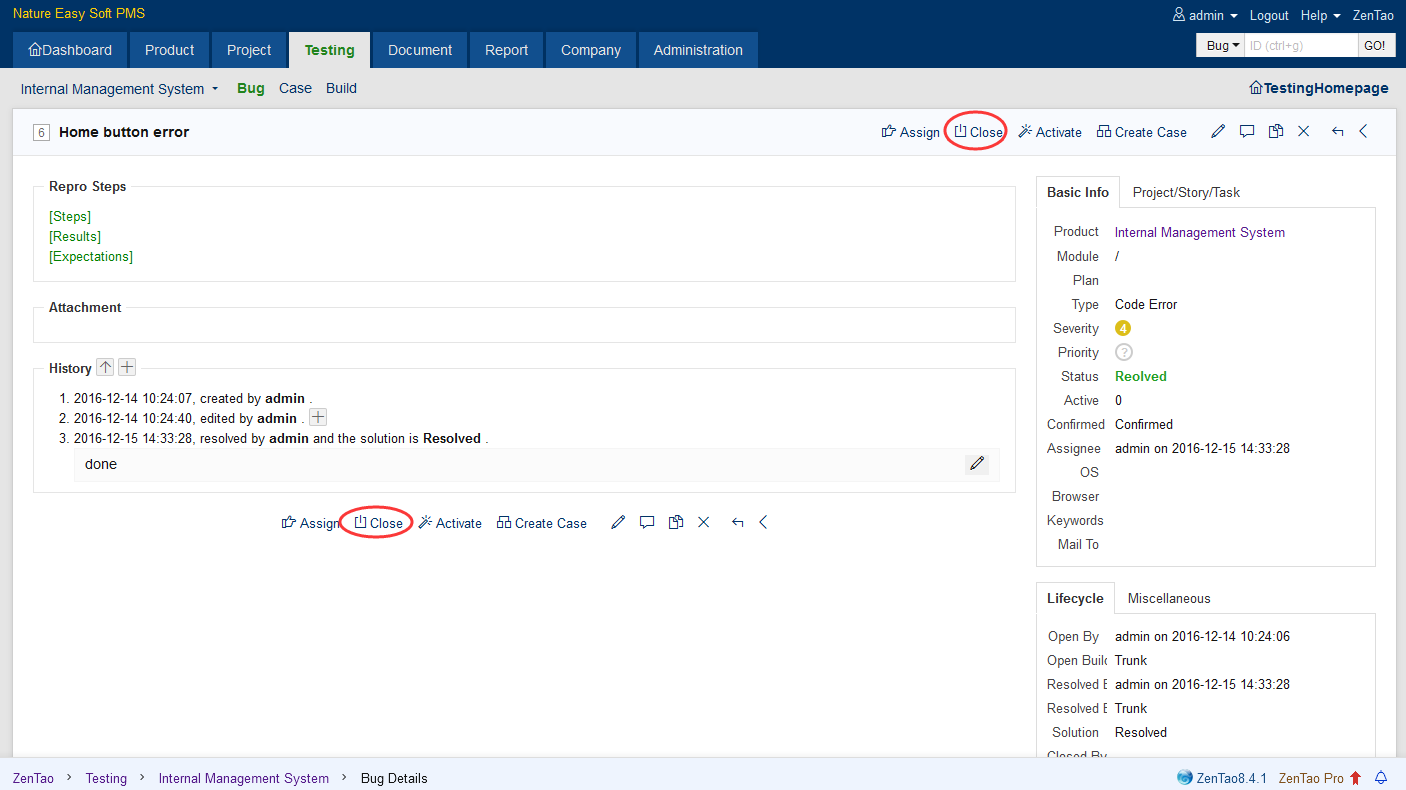Open the admin user dropdown
Image resolution: width=1406 pixels, height=790 pixels.
point(1205,15)
